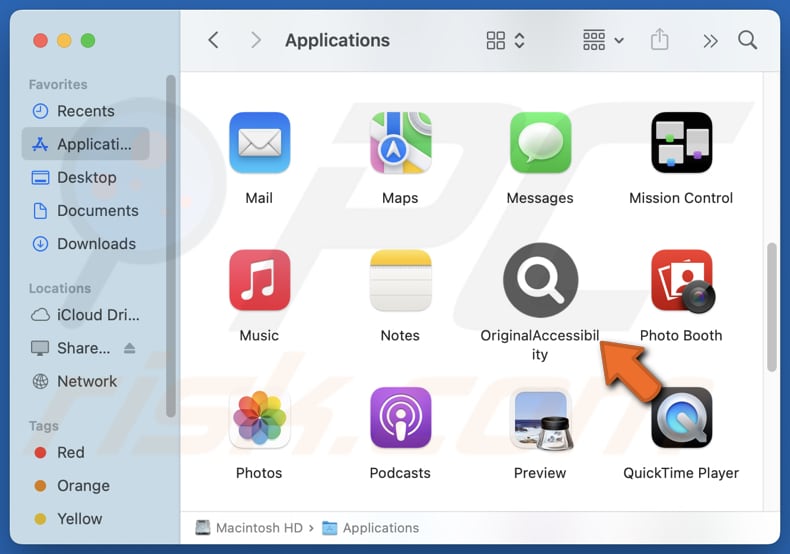Open Downloads in the sidebar
The image size is (790, 554).
(x=86, y=244)
